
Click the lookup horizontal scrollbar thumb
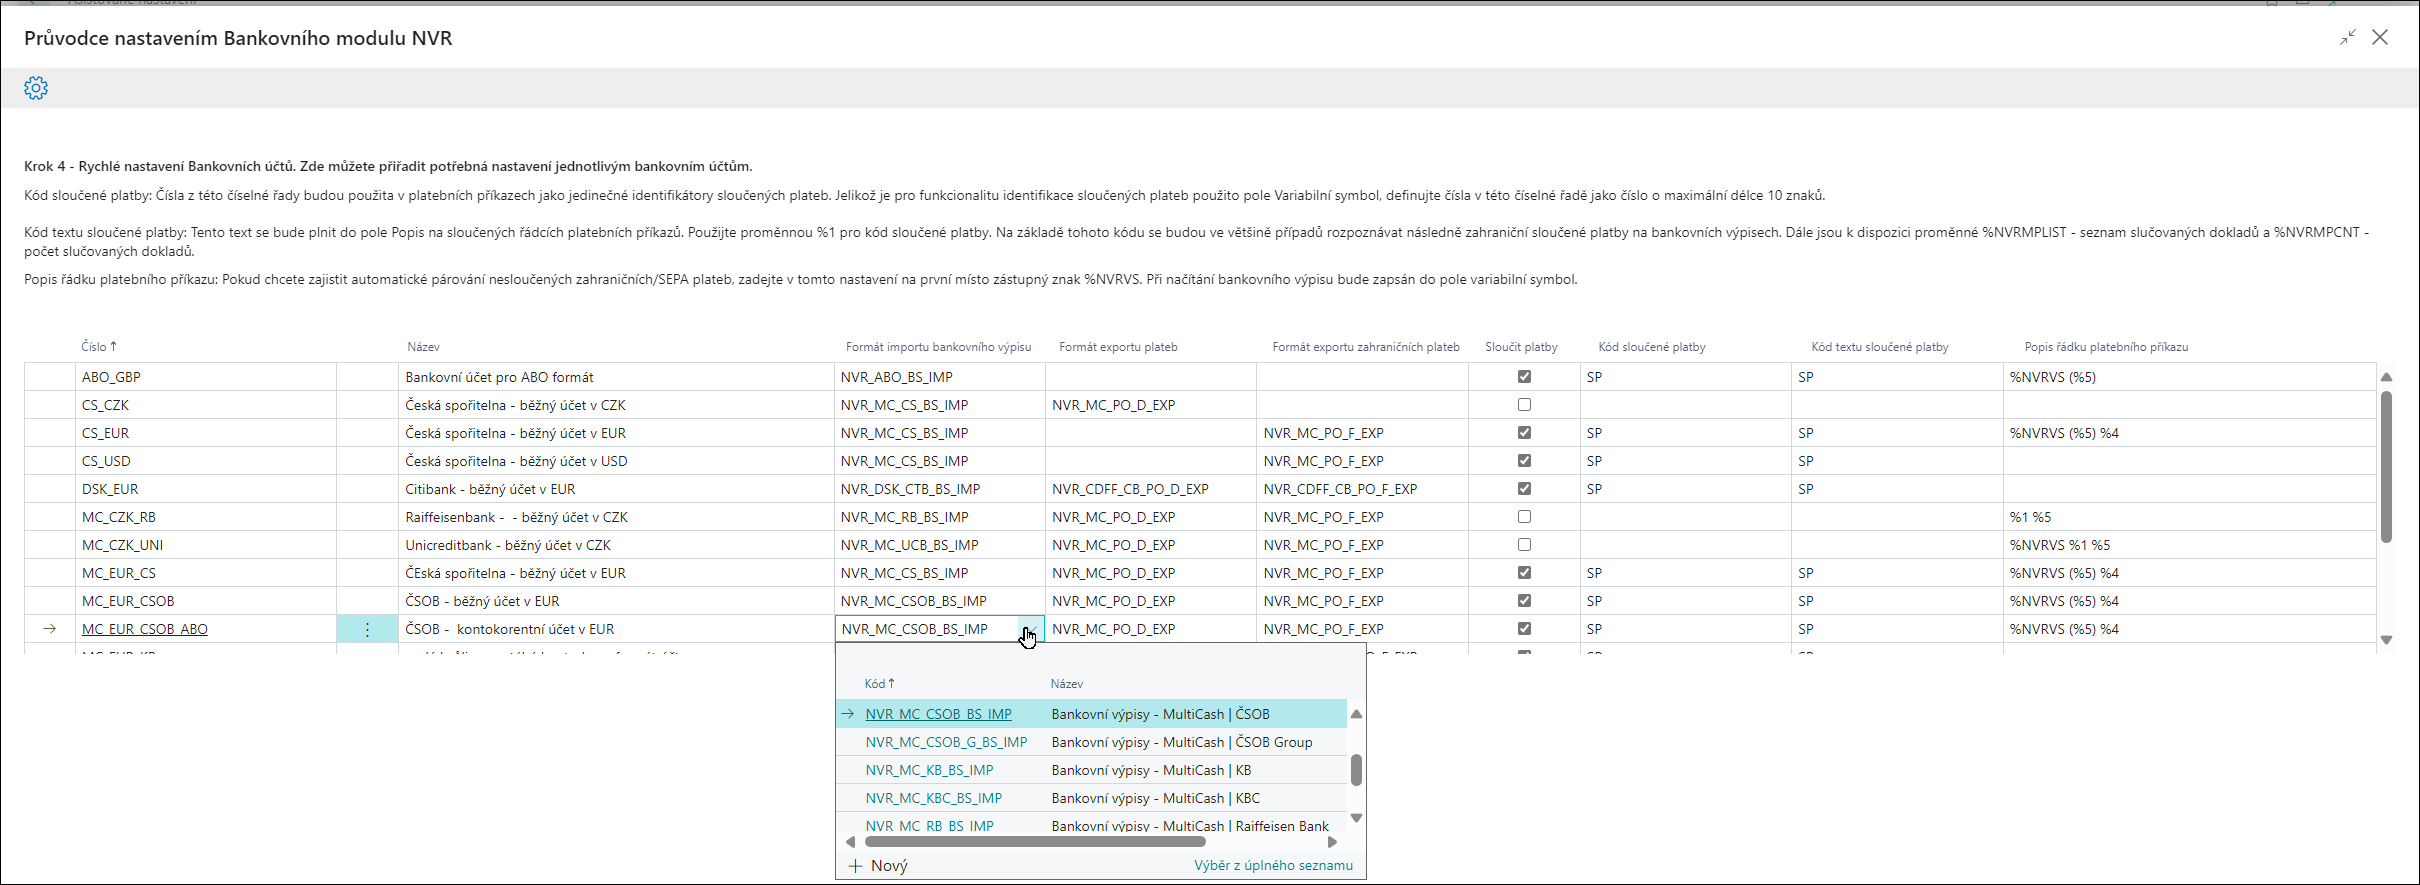(x=1035, y=842)
